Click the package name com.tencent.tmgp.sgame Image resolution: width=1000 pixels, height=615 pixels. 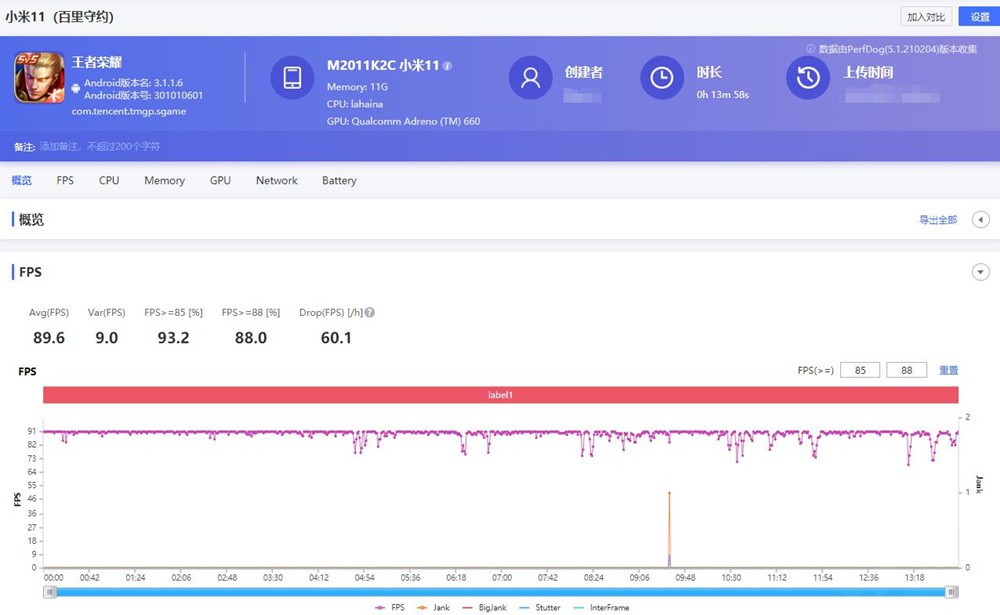(129, 111)
